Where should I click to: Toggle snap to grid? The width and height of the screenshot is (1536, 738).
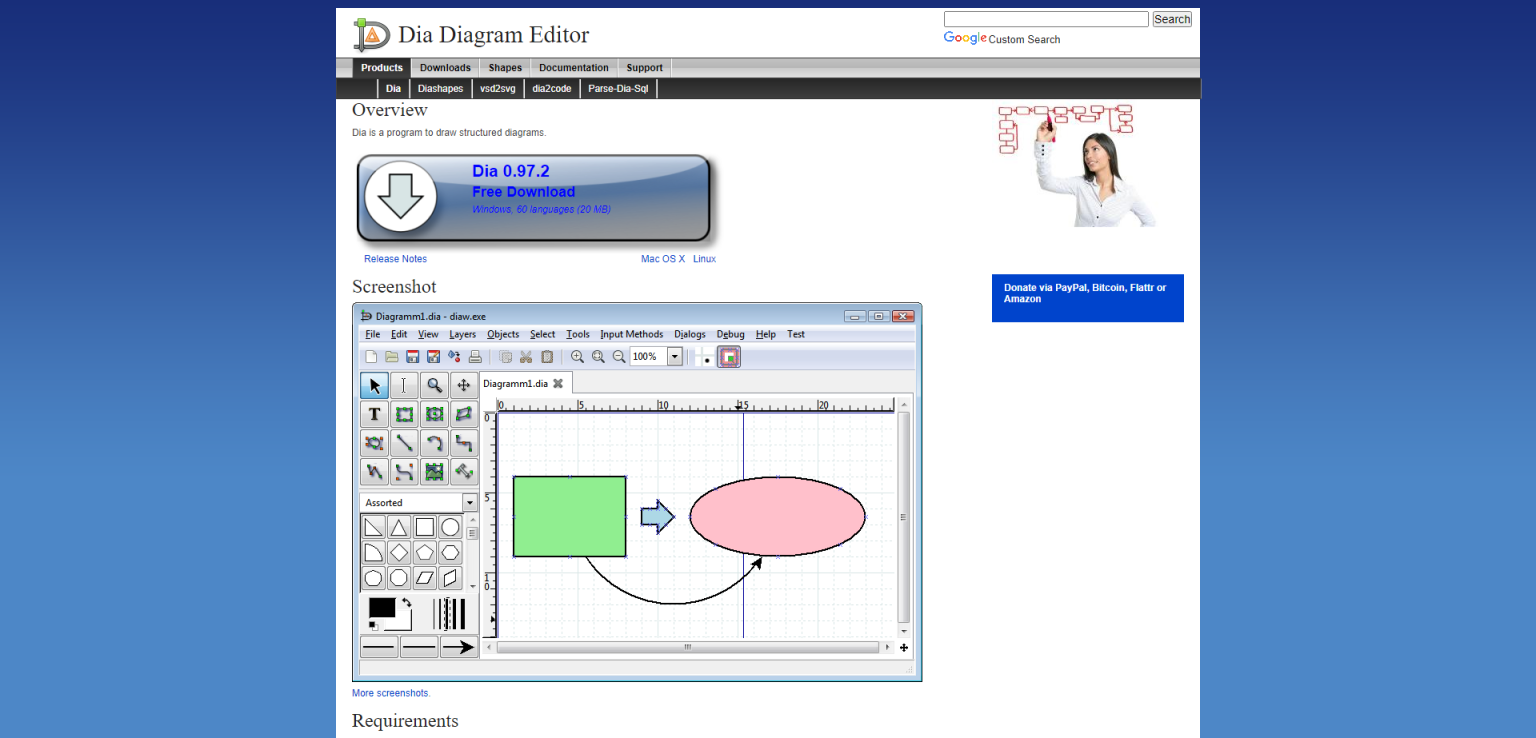[x=704, y=357]
